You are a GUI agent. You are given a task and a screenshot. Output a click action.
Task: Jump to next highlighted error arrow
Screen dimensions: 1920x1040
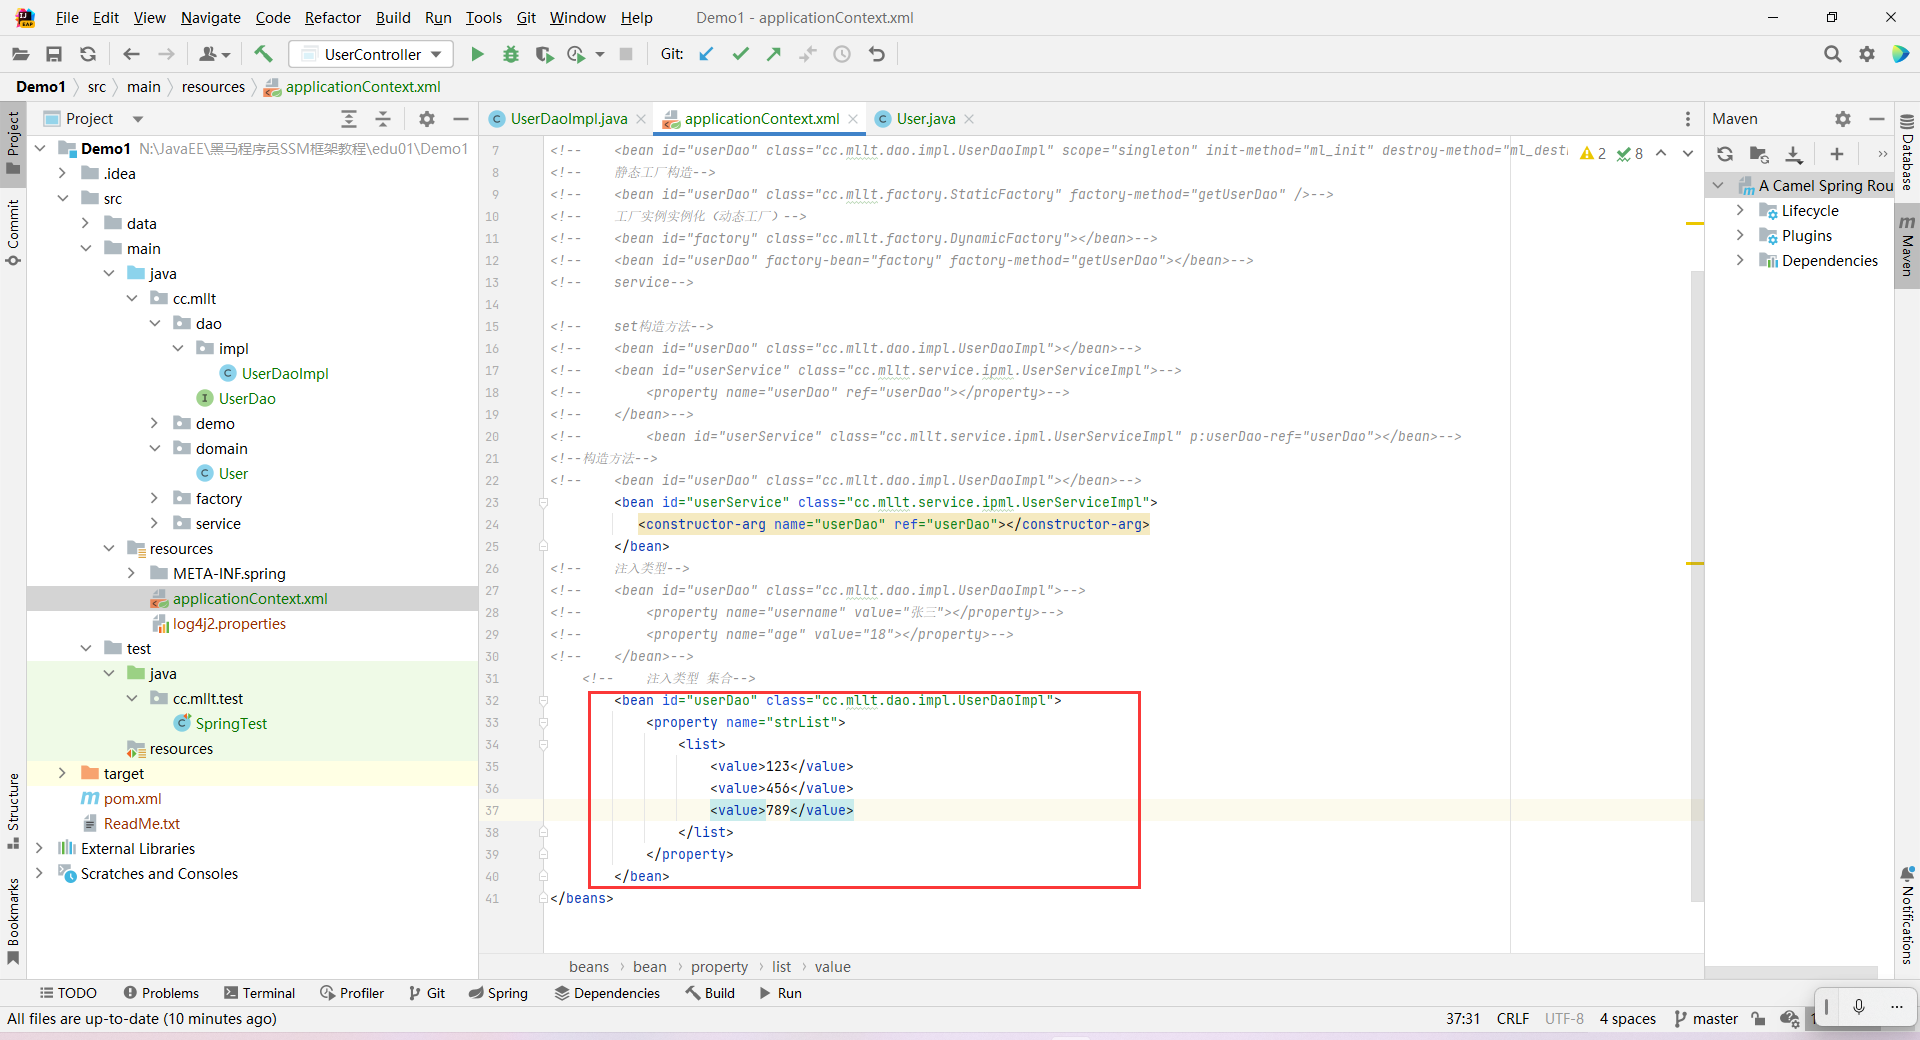click(1688, 153)
